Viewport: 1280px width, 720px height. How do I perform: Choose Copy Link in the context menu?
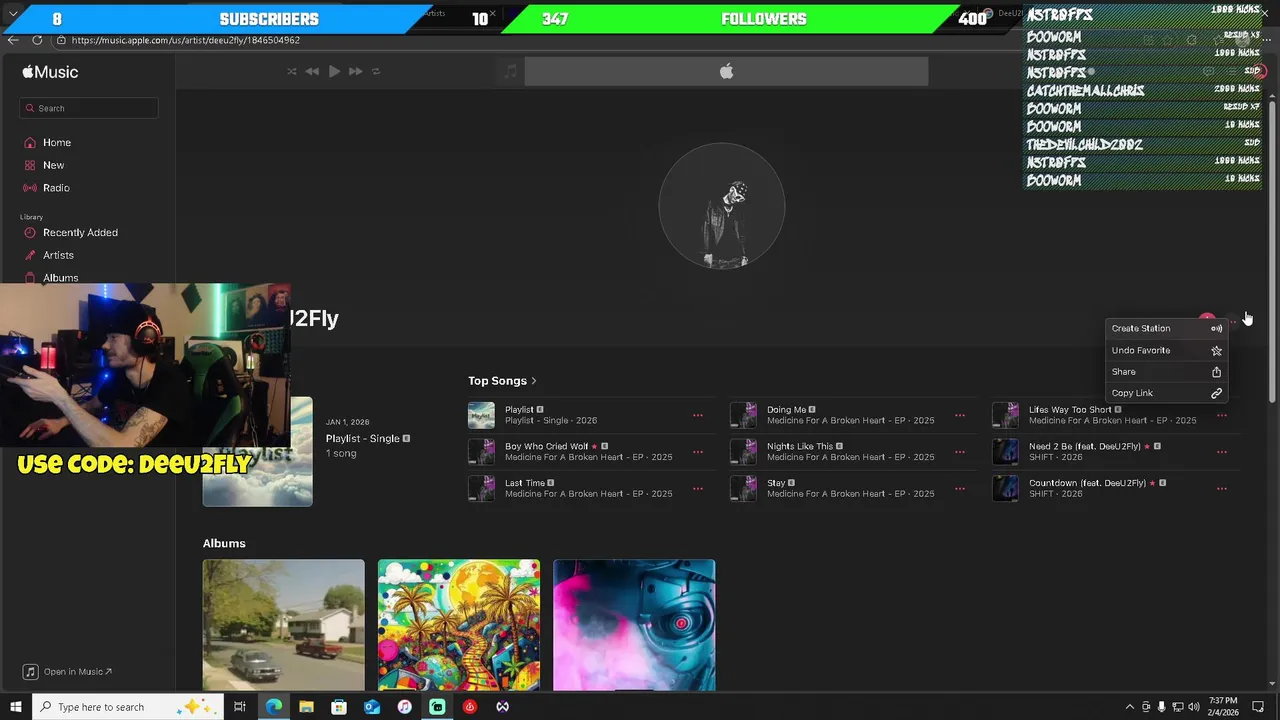[x=1166, y=393]
